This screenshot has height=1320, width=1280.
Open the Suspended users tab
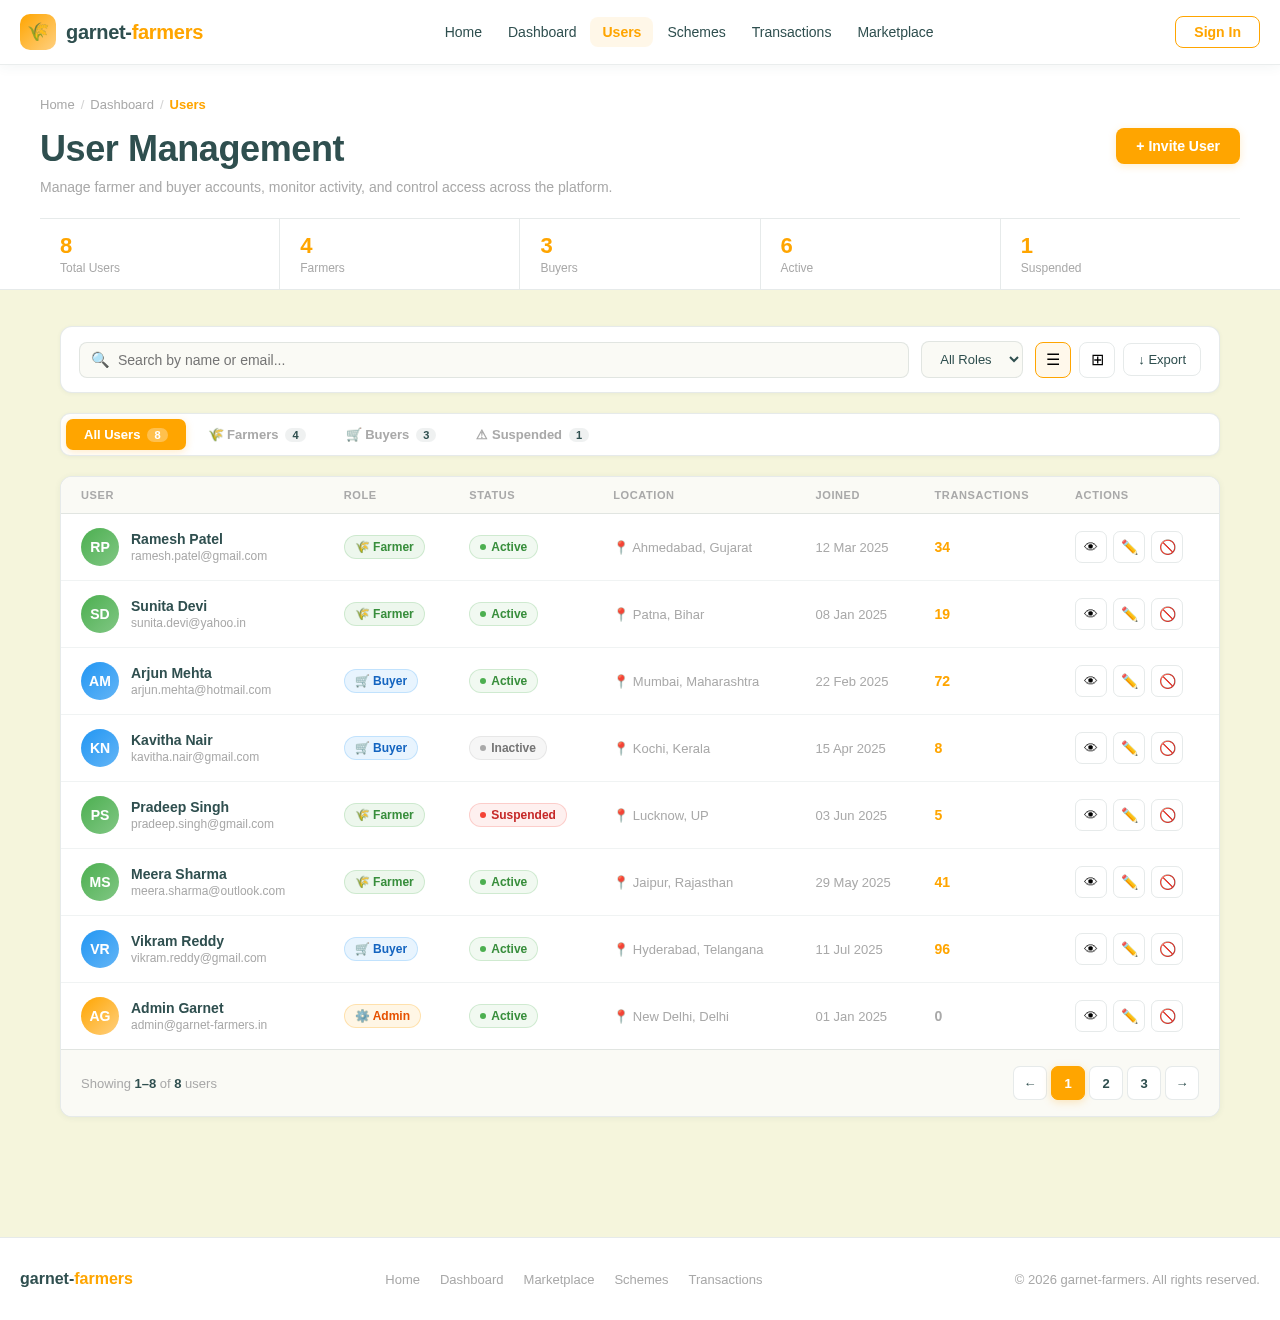click(532, 435)
